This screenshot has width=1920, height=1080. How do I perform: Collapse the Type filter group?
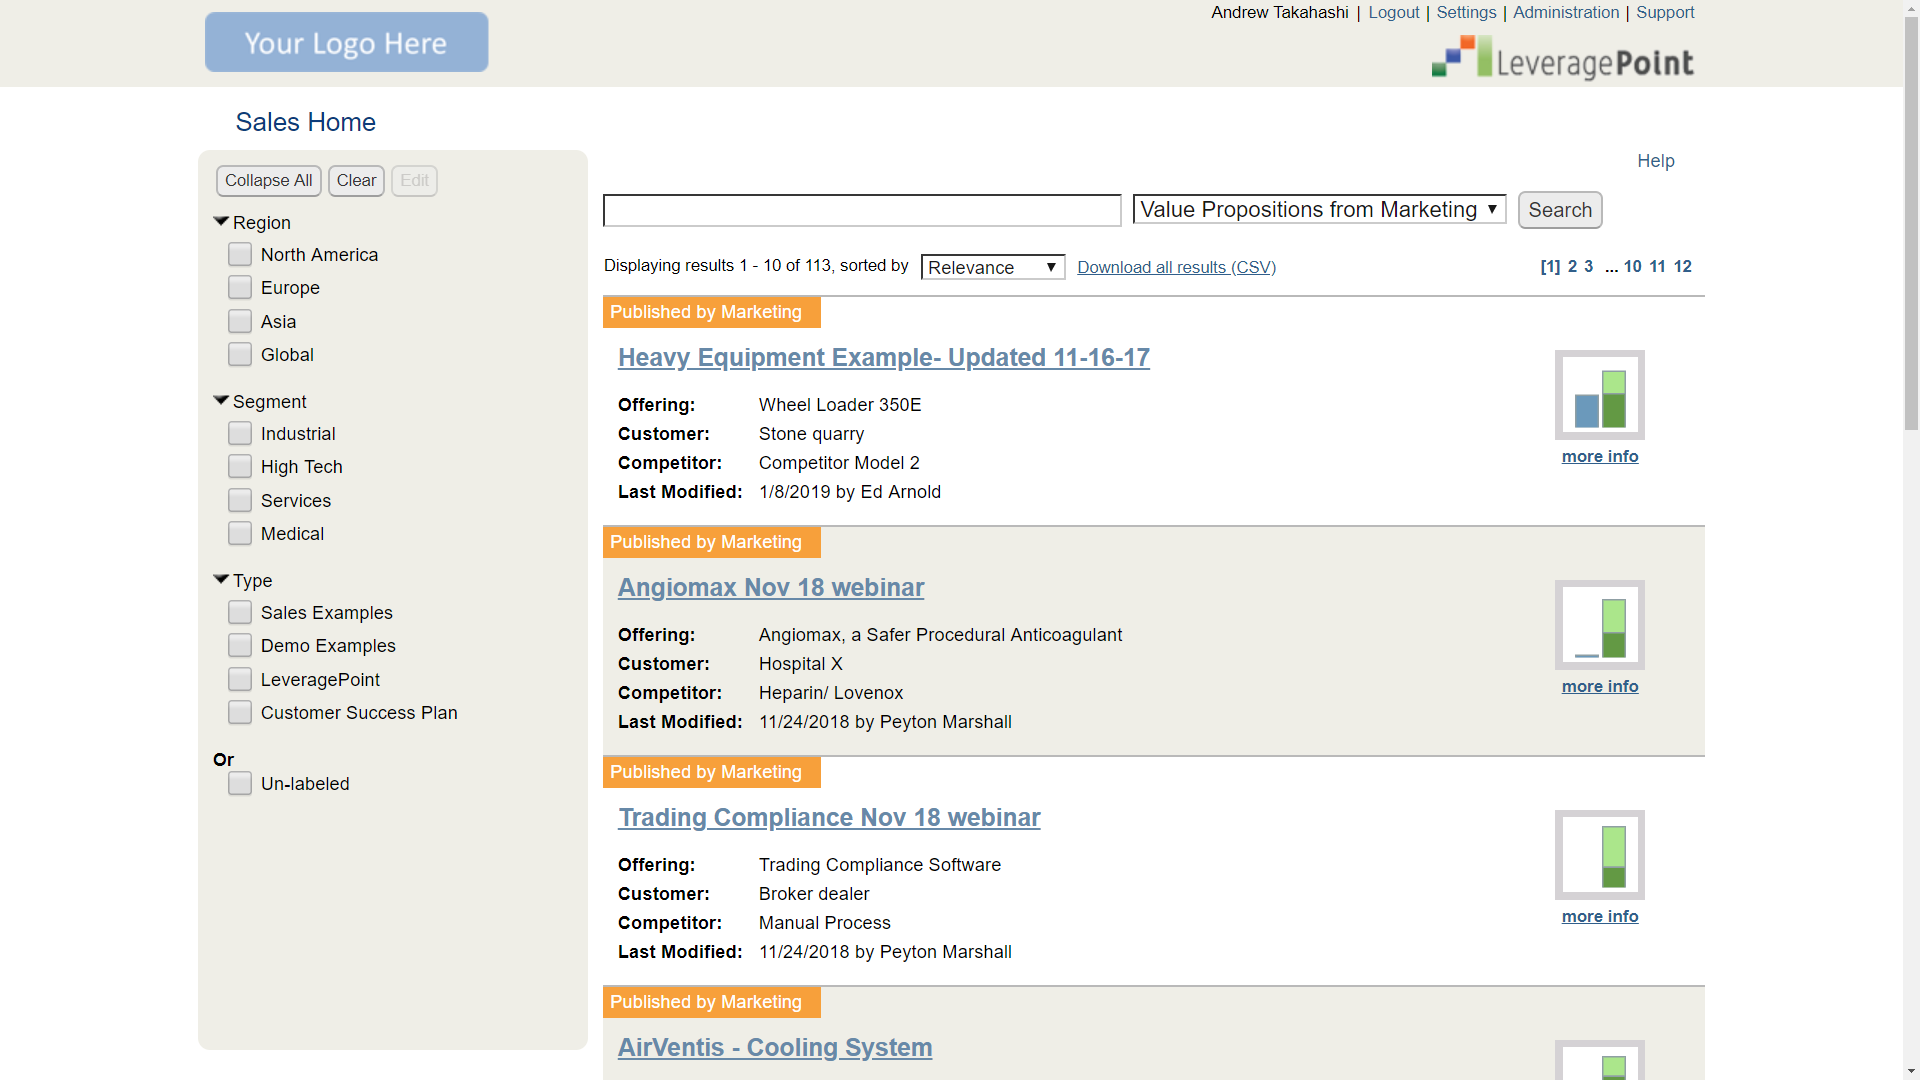pyautogui.click(x=221, y=580)
